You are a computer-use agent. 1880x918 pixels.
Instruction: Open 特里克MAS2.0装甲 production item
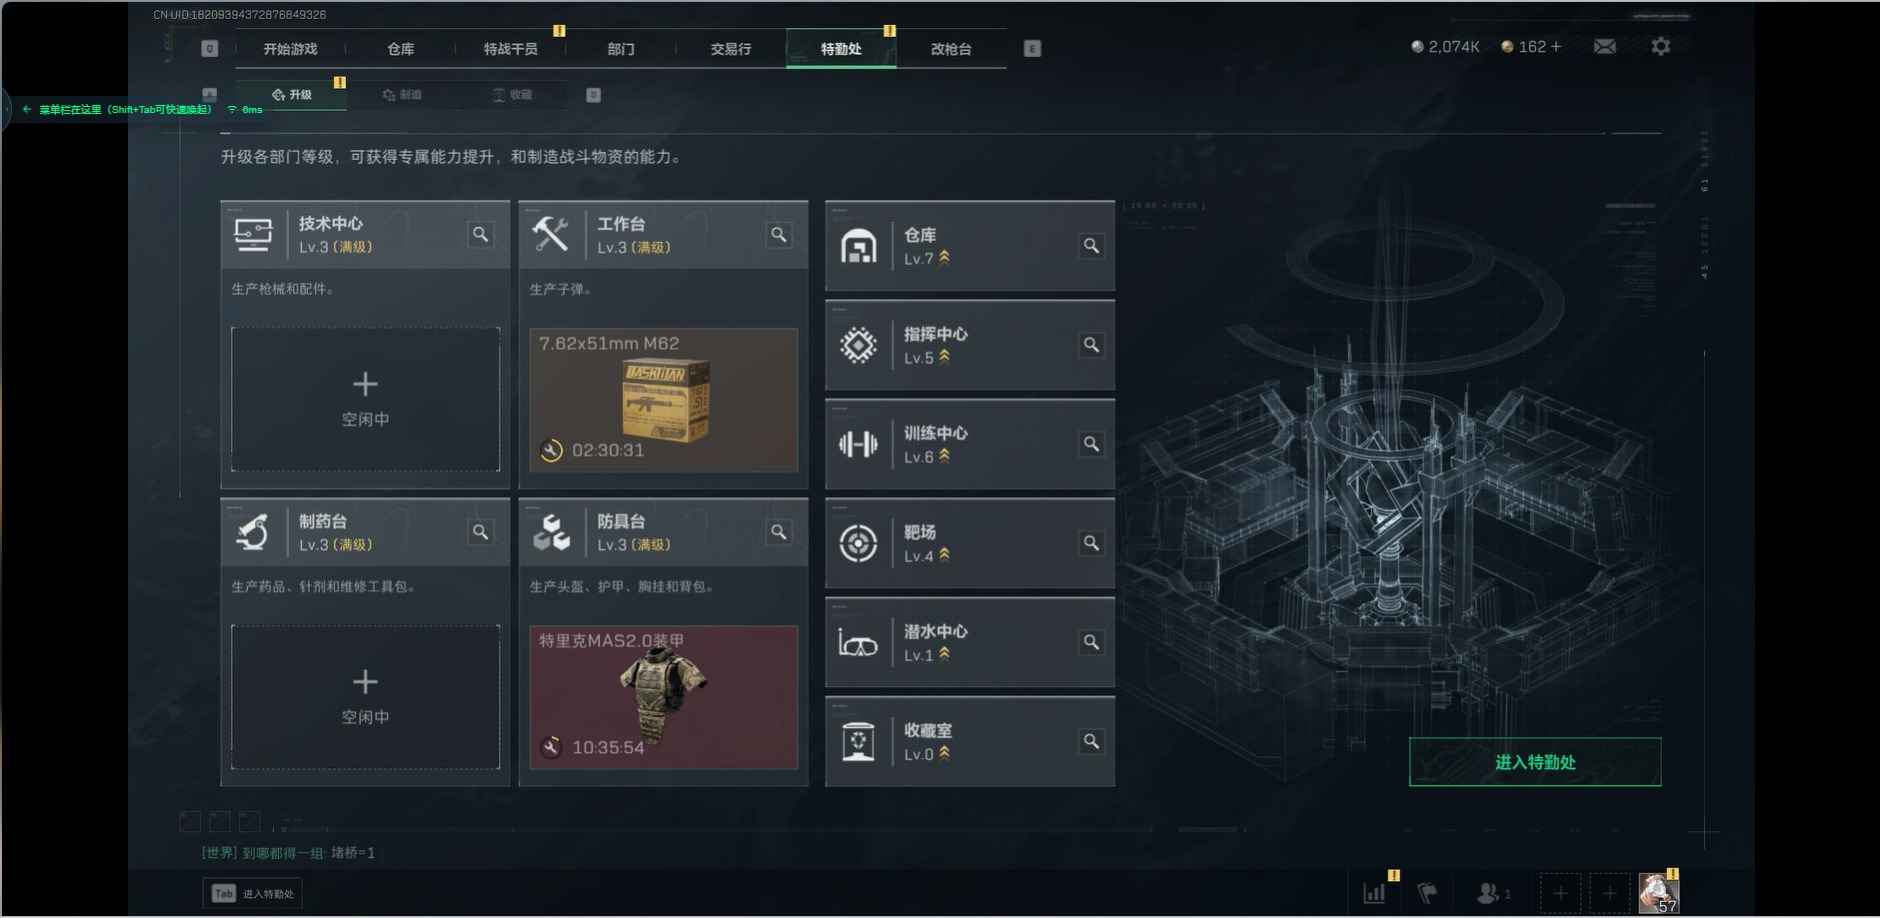664,697
